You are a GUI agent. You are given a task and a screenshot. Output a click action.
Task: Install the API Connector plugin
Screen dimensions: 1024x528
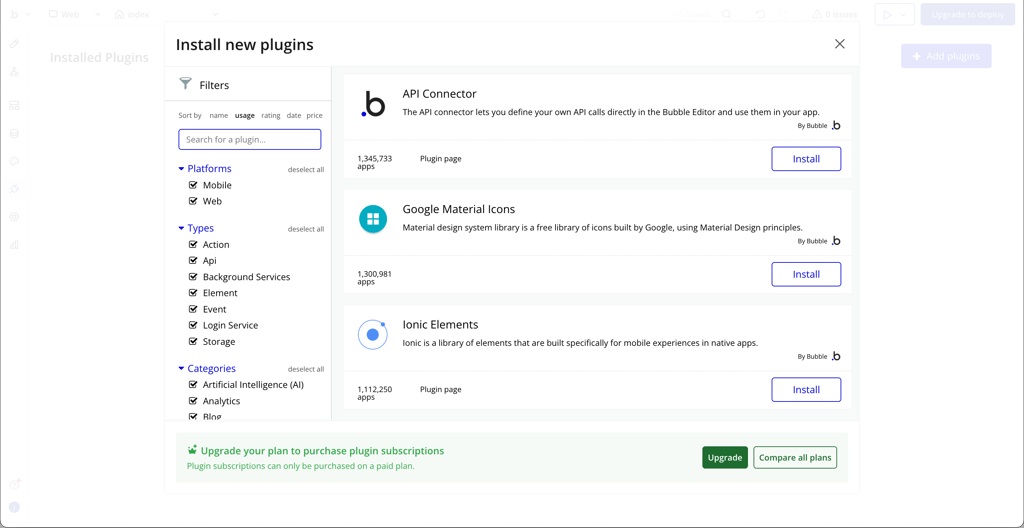[807, 159]
